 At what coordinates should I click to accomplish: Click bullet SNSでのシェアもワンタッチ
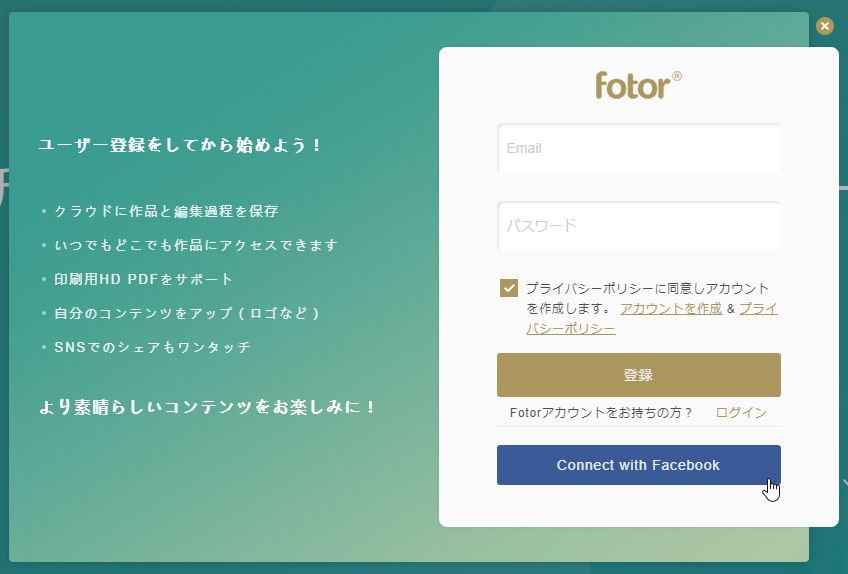(153, 347)
